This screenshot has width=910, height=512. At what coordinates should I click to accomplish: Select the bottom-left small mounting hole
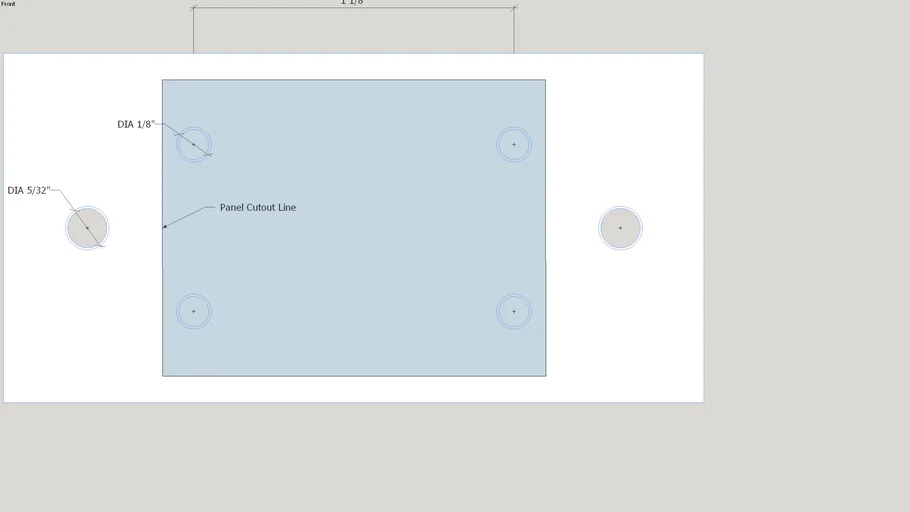194,311
